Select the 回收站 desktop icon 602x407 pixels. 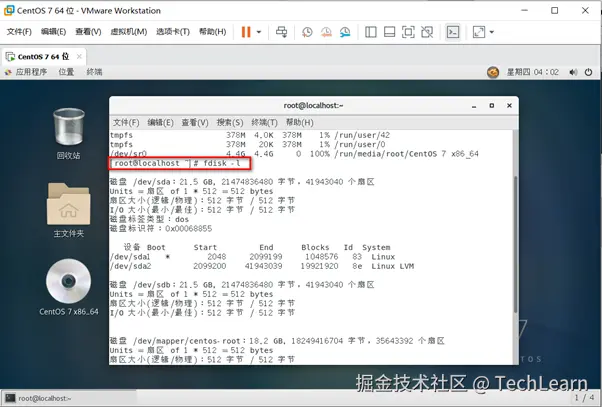pyautogui.click(x=69, y=133)
